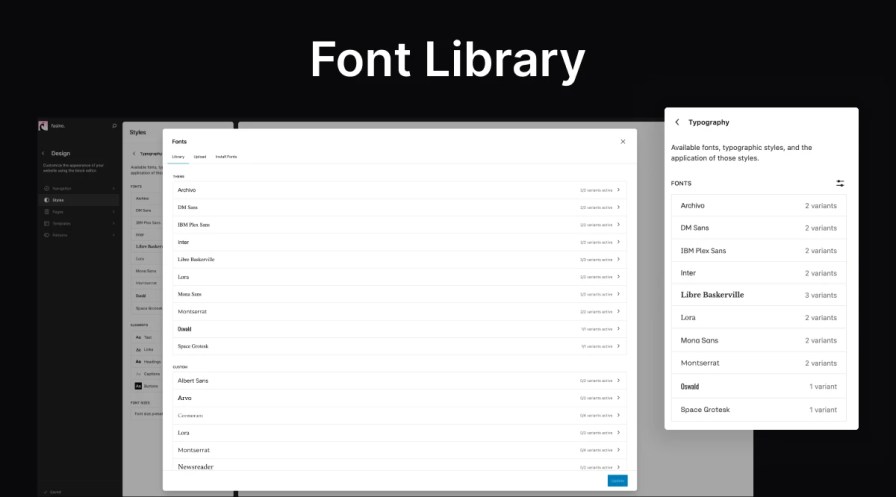Expand DM Sans variants chevron in Fonts dialog

coord(618,207)
